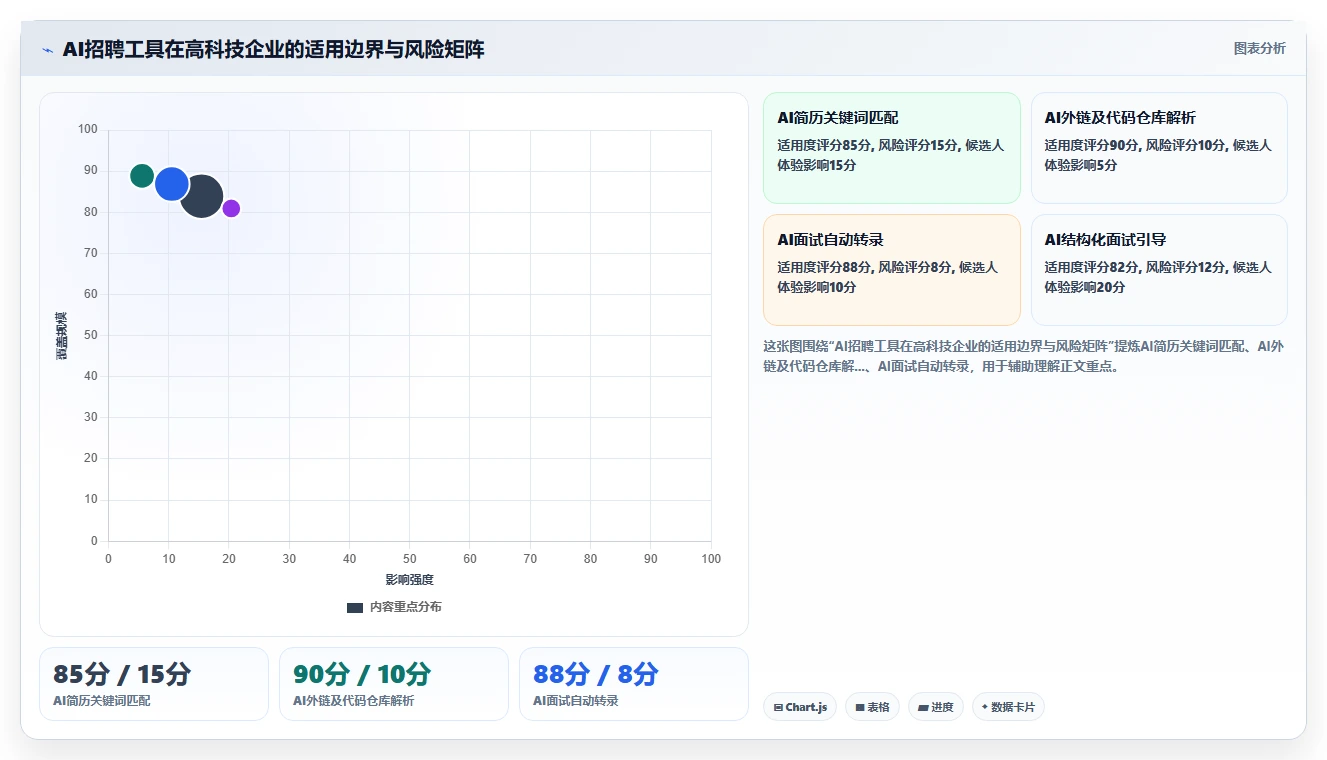Screen dimensions: 1327x760
Task: Select the small purple bubble on chart
Action: (x=231, y=208)
